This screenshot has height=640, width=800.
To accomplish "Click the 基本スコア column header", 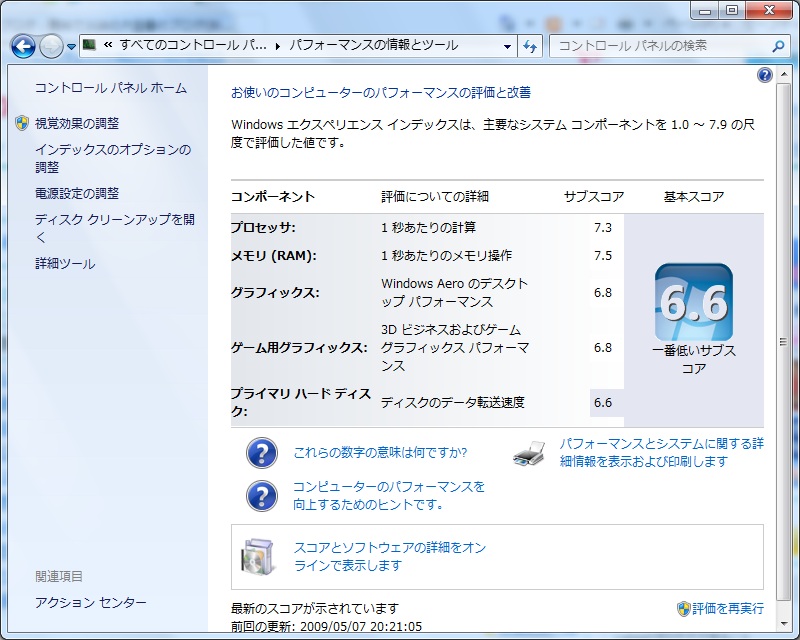I will point(694,196).
